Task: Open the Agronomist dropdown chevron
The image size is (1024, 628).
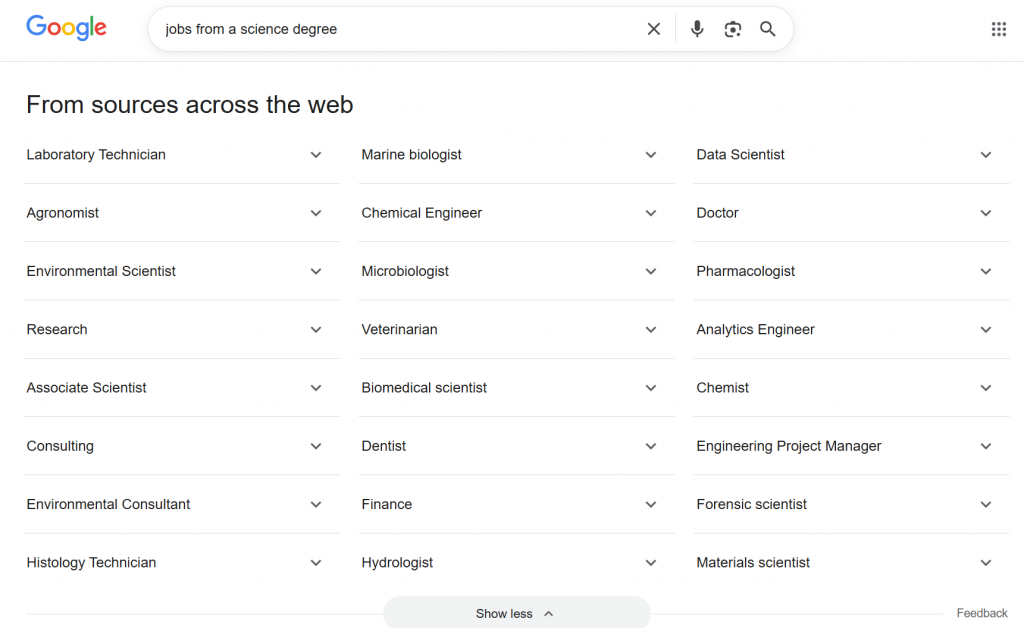Action: pyautogui.click(x=316, y=213)
